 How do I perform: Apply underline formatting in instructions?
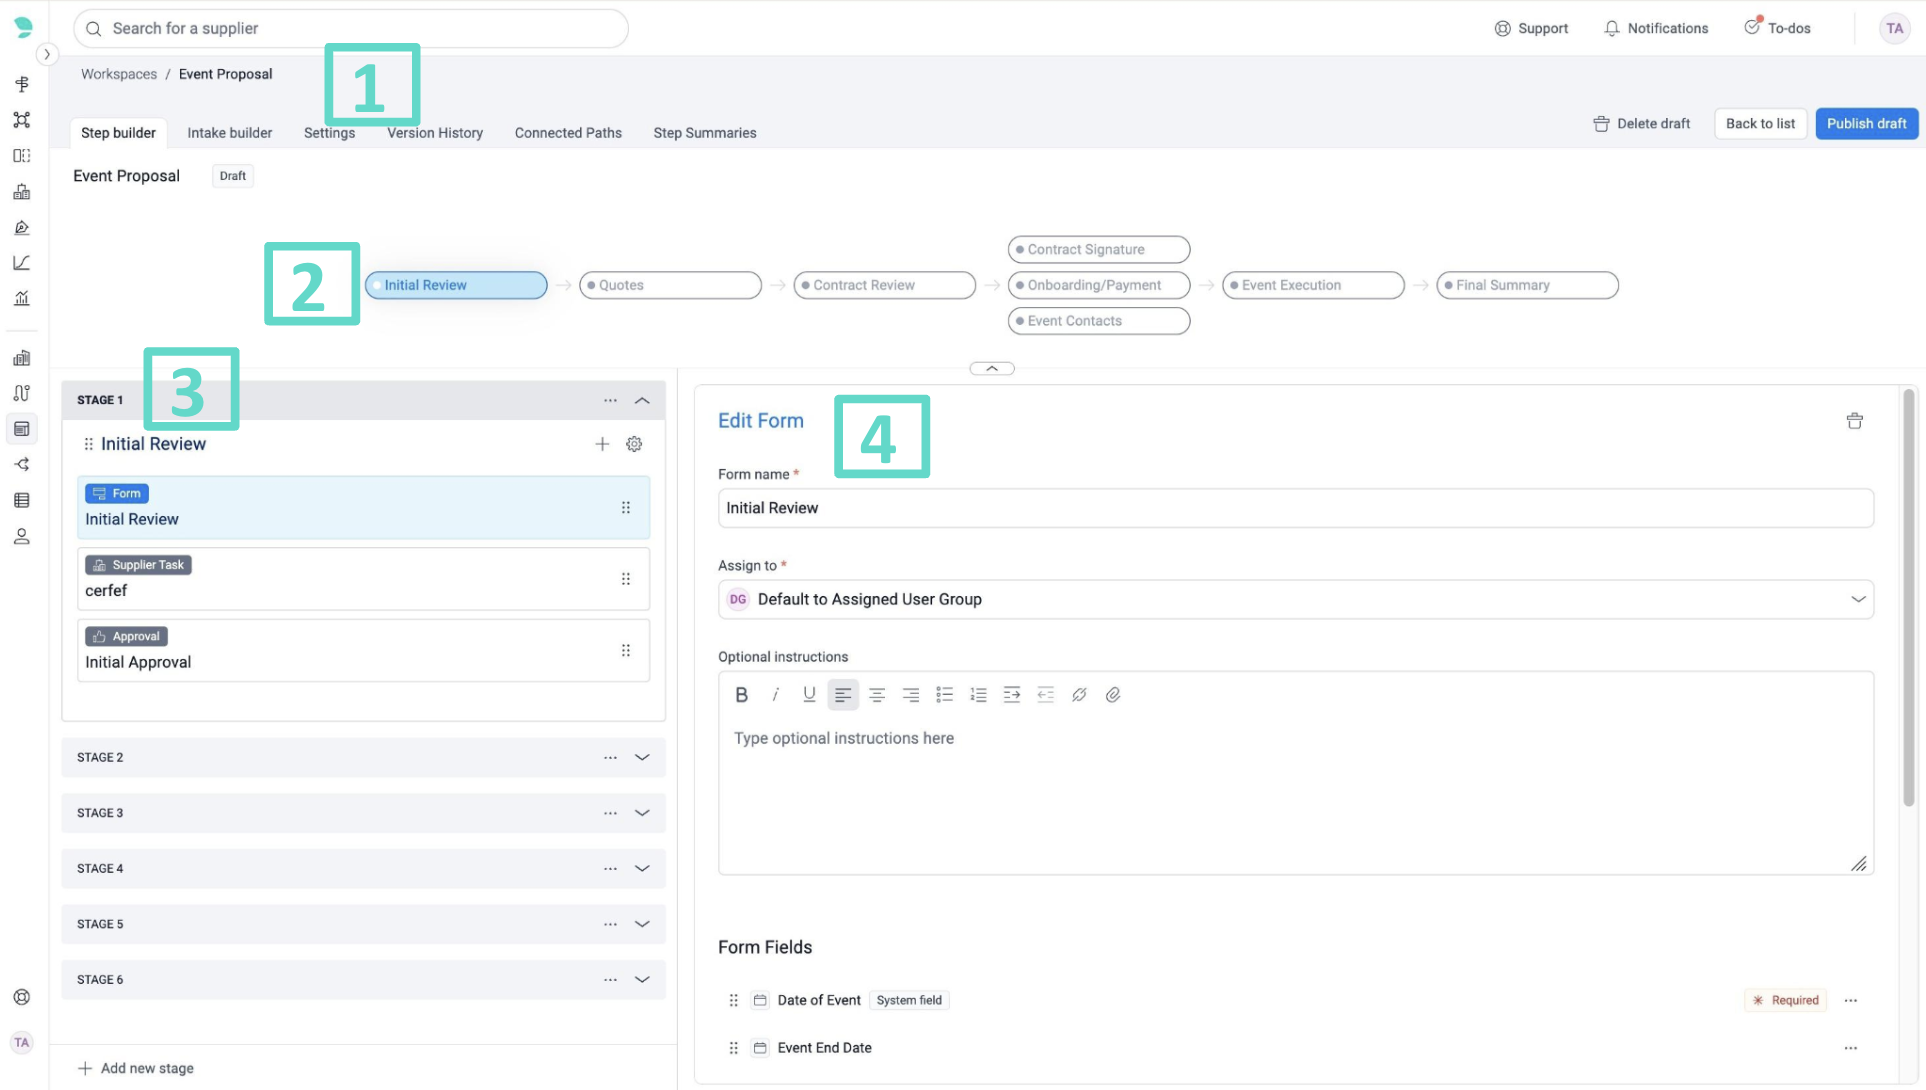click(809, 695)
